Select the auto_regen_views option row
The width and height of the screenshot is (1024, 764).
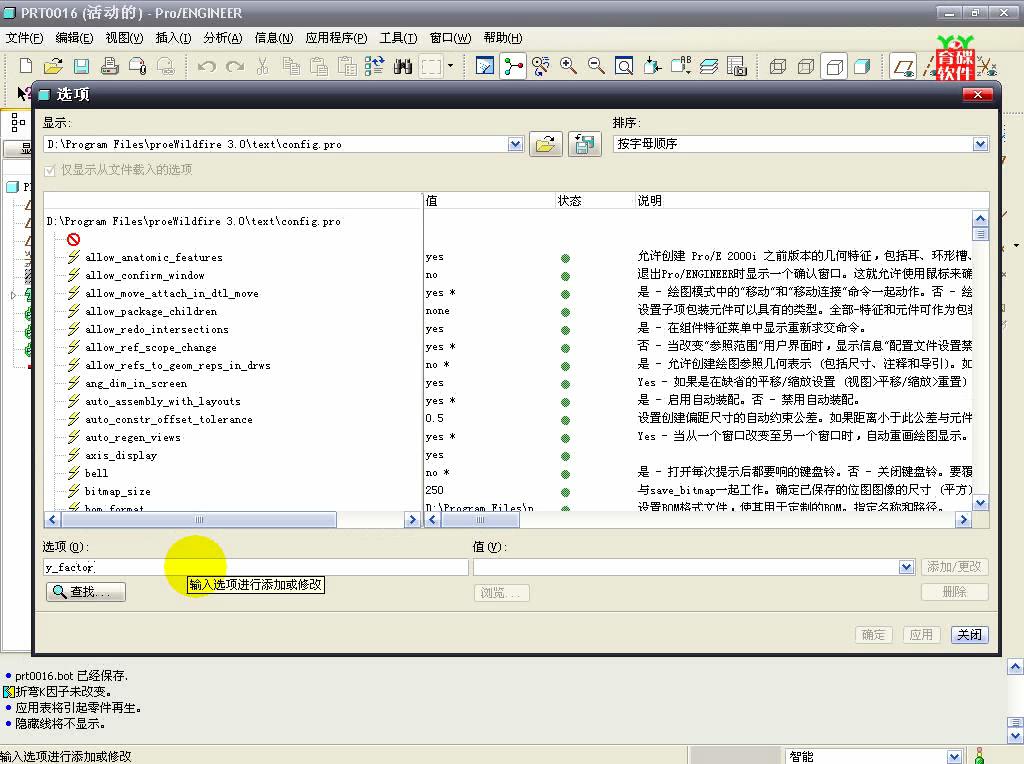click(x=133, y=438)
